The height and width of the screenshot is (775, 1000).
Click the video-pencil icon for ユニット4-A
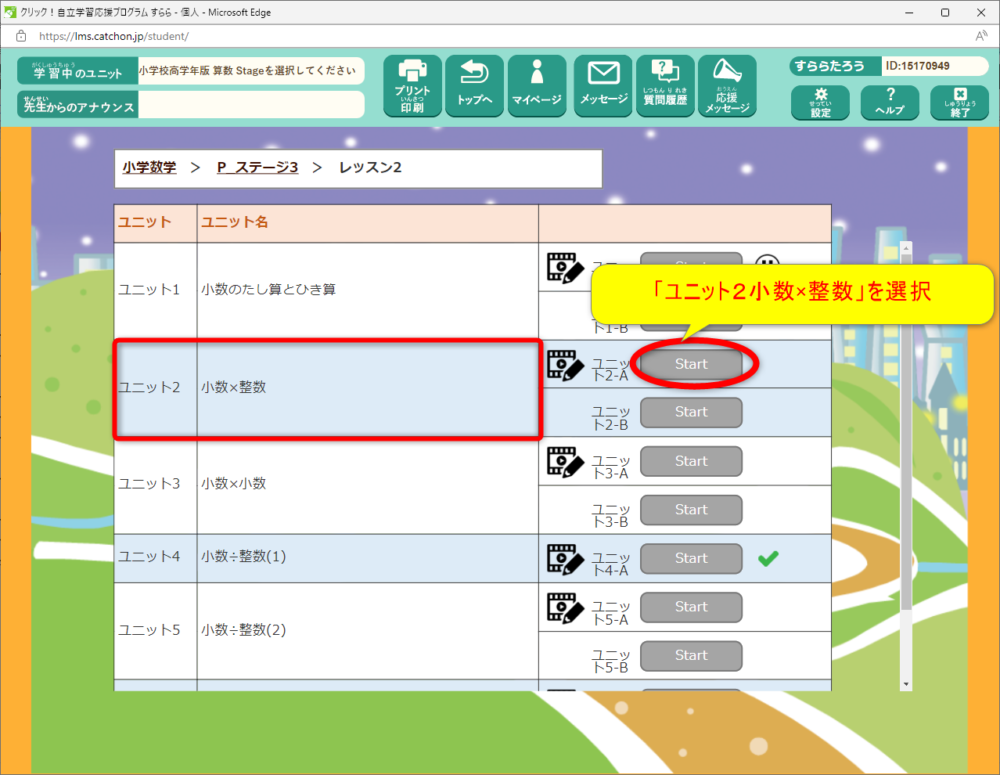tap(565, 559)
